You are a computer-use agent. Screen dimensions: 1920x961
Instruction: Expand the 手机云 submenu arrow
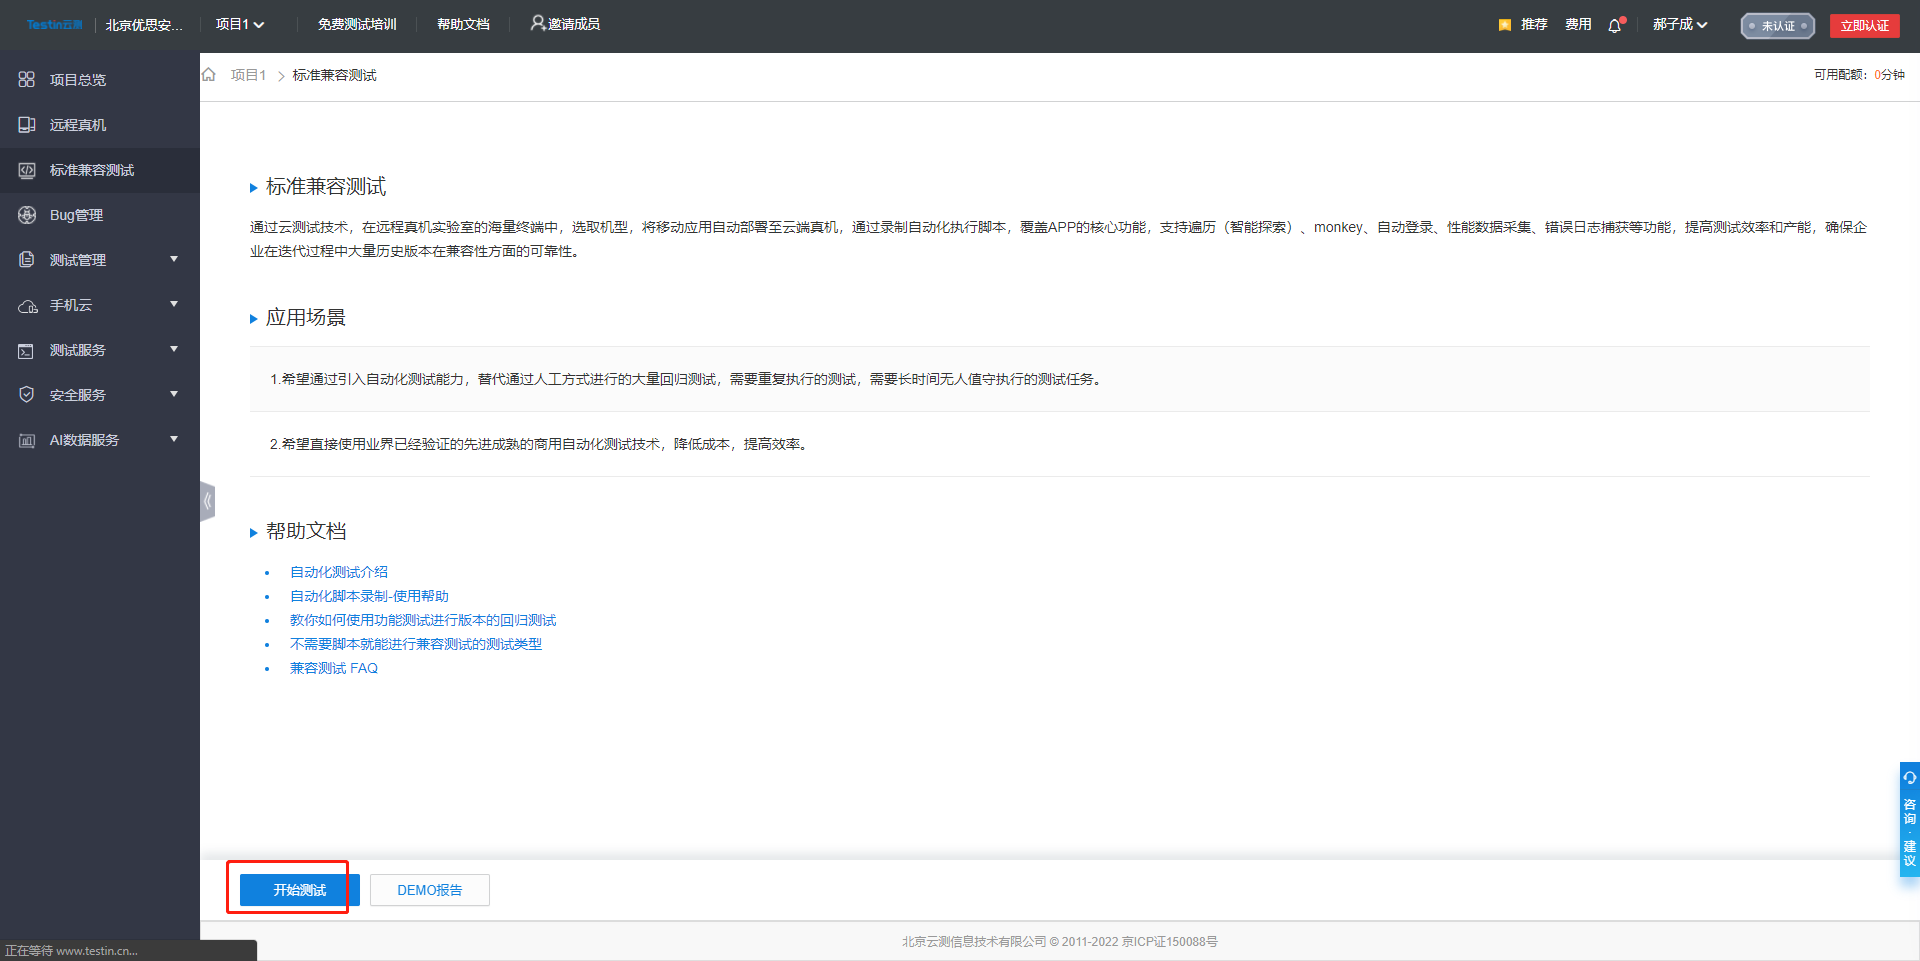pos(174,304)
